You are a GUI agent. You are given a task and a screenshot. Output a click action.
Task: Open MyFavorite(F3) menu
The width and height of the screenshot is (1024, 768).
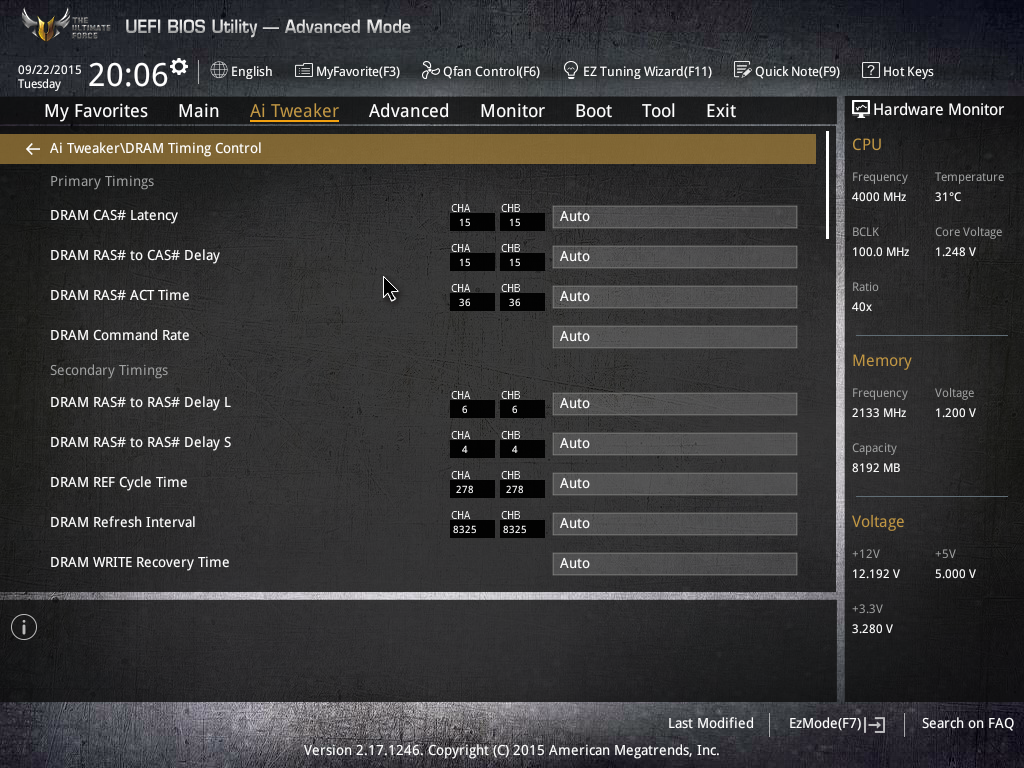[358, 71]
